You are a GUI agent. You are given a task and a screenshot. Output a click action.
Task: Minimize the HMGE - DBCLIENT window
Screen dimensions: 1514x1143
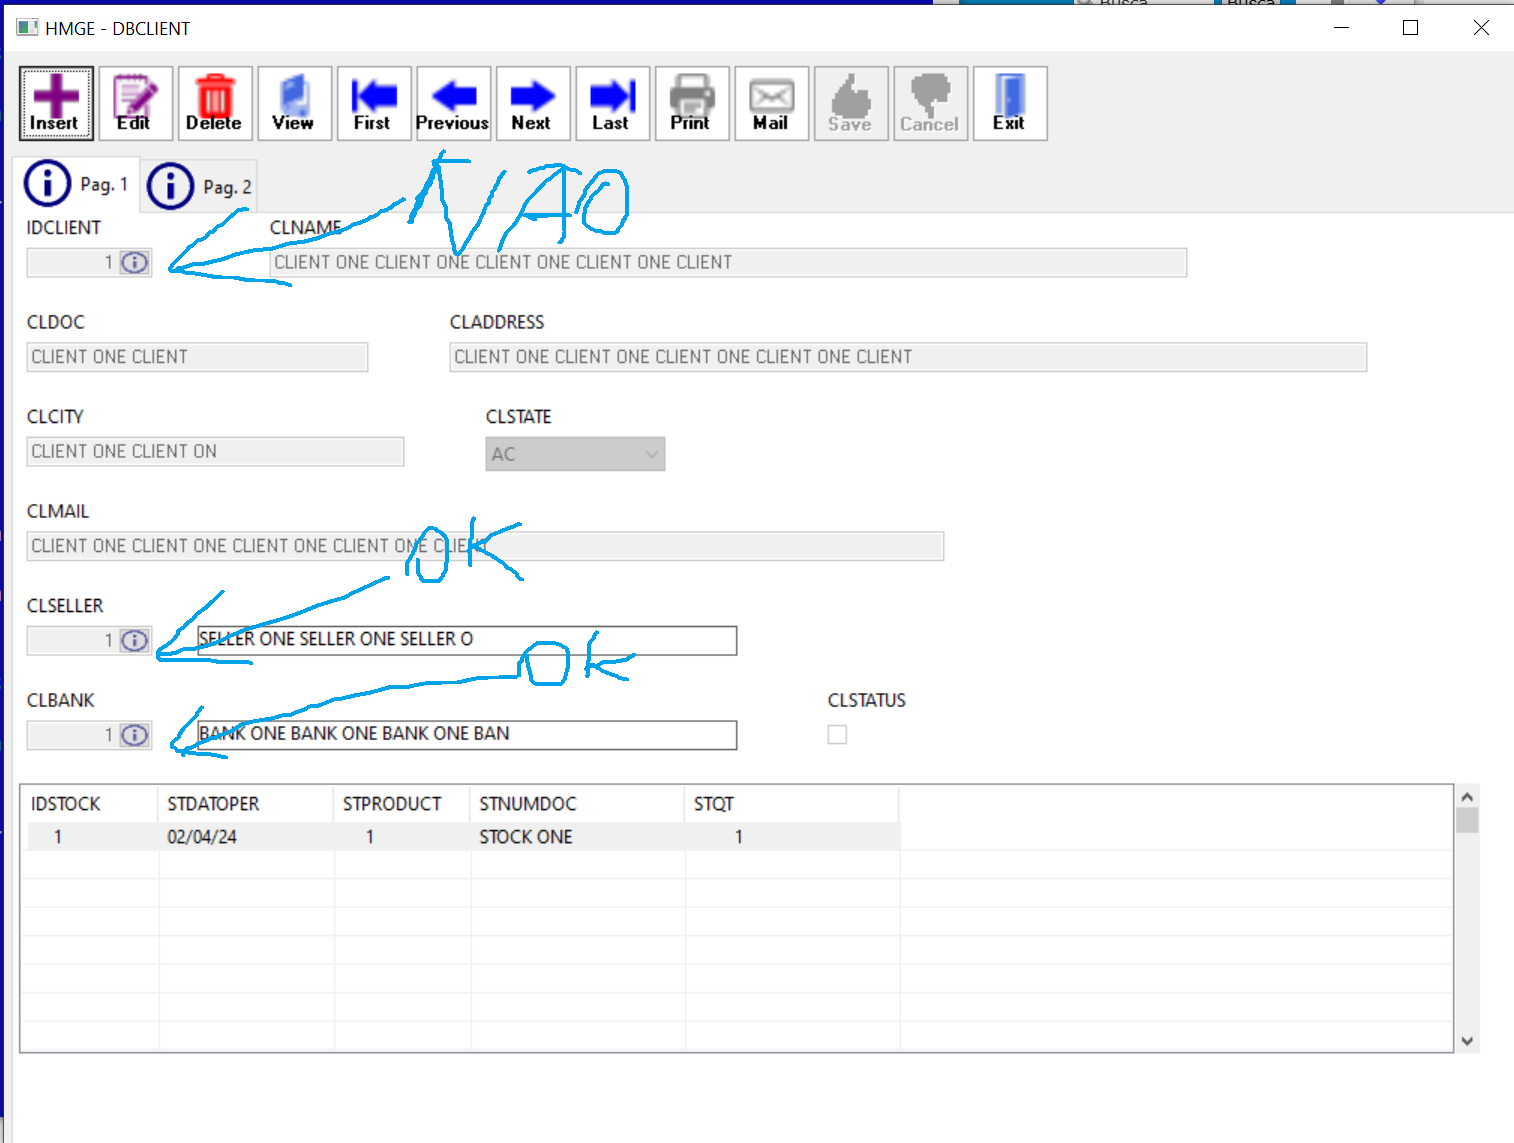(x=1342, y=28)
